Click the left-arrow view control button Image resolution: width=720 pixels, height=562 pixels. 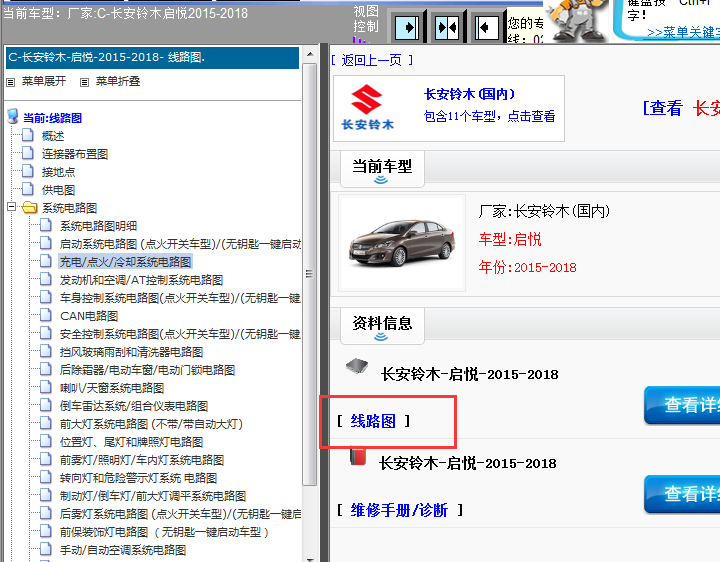tap(486, 28)
